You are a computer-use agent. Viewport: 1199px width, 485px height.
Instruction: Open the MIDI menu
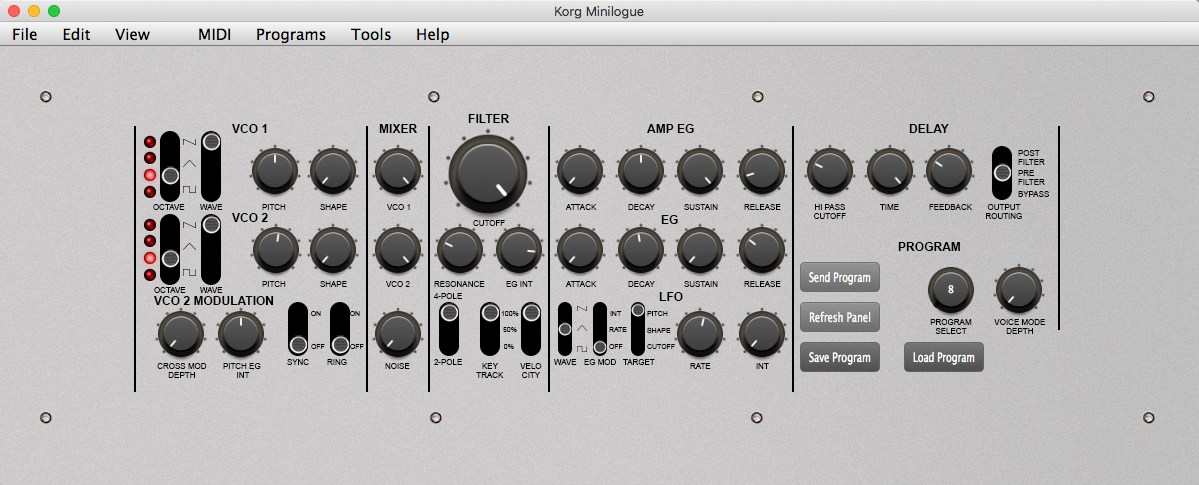pyautogui.click(x=214, y=34)
